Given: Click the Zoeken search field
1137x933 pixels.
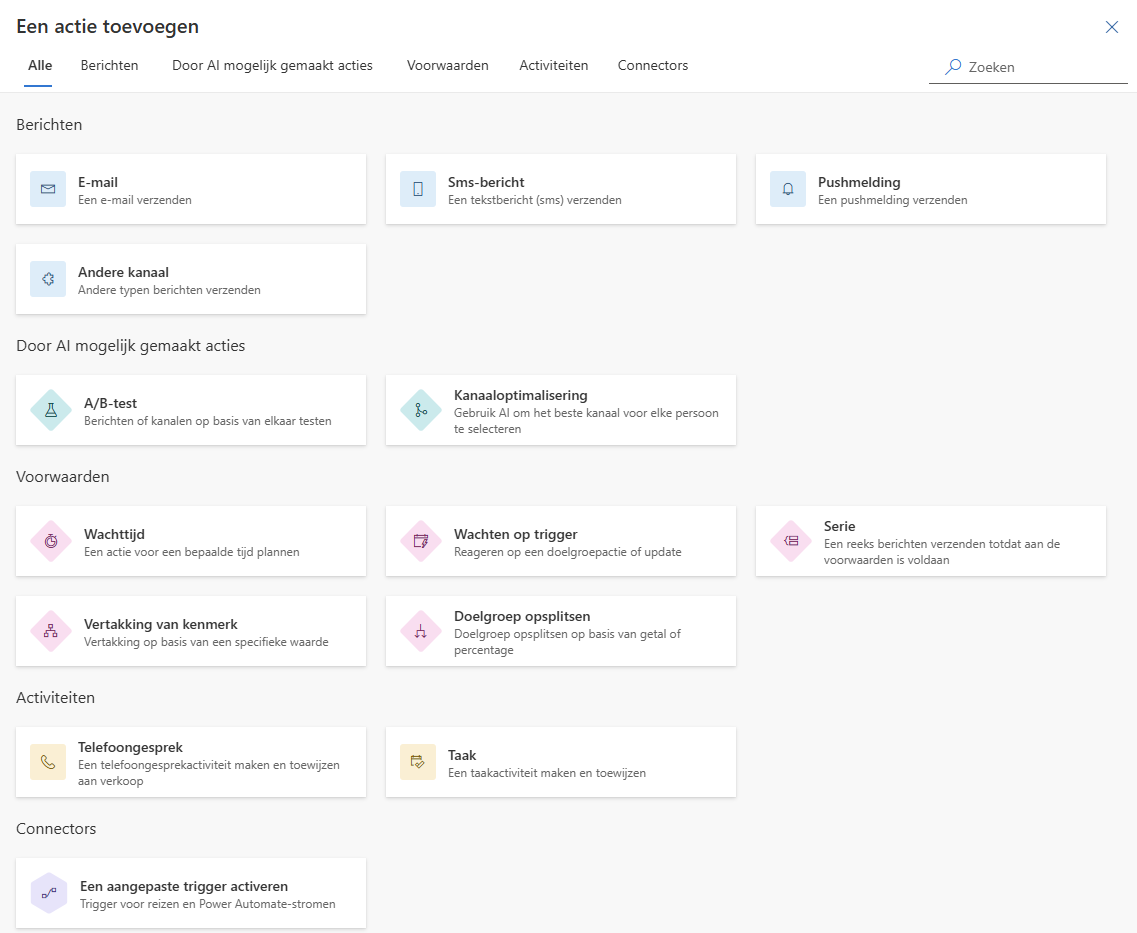Looking at the screenshot, I should [1040, 67].
